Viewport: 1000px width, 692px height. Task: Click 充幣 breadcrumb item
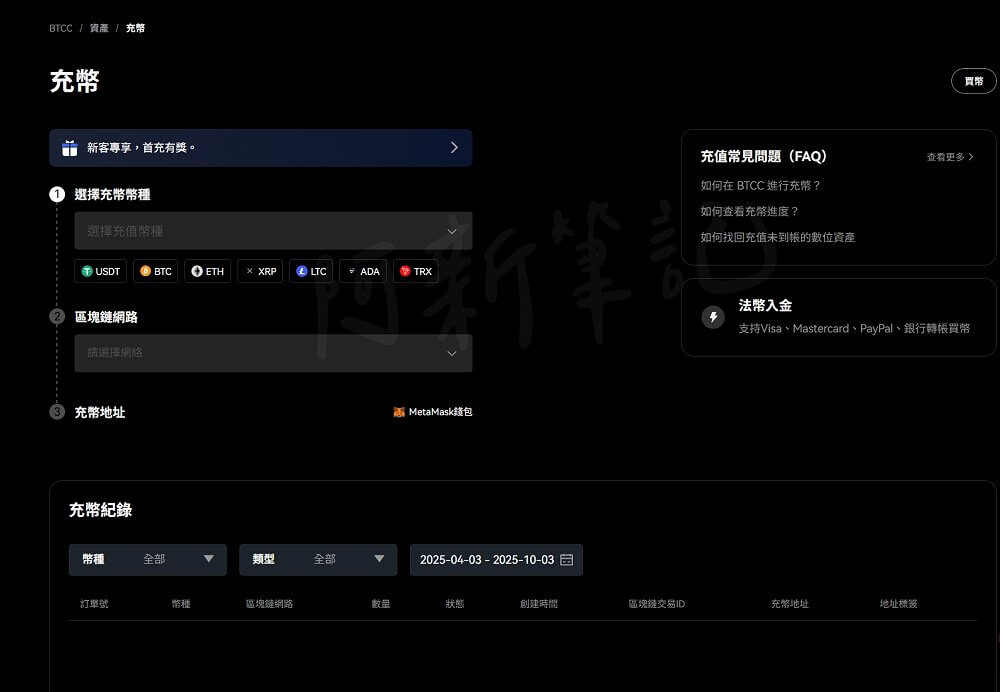pyautogui.click(x=135, y=28)
